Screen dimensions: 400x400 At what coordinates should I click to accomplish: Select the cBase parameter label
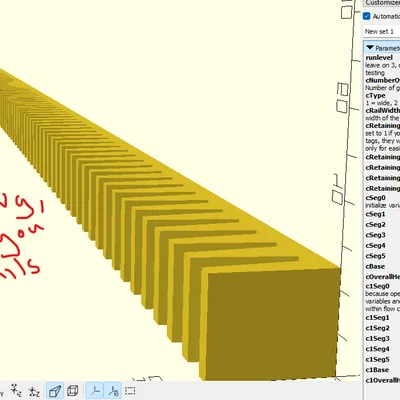coord(375,267)
